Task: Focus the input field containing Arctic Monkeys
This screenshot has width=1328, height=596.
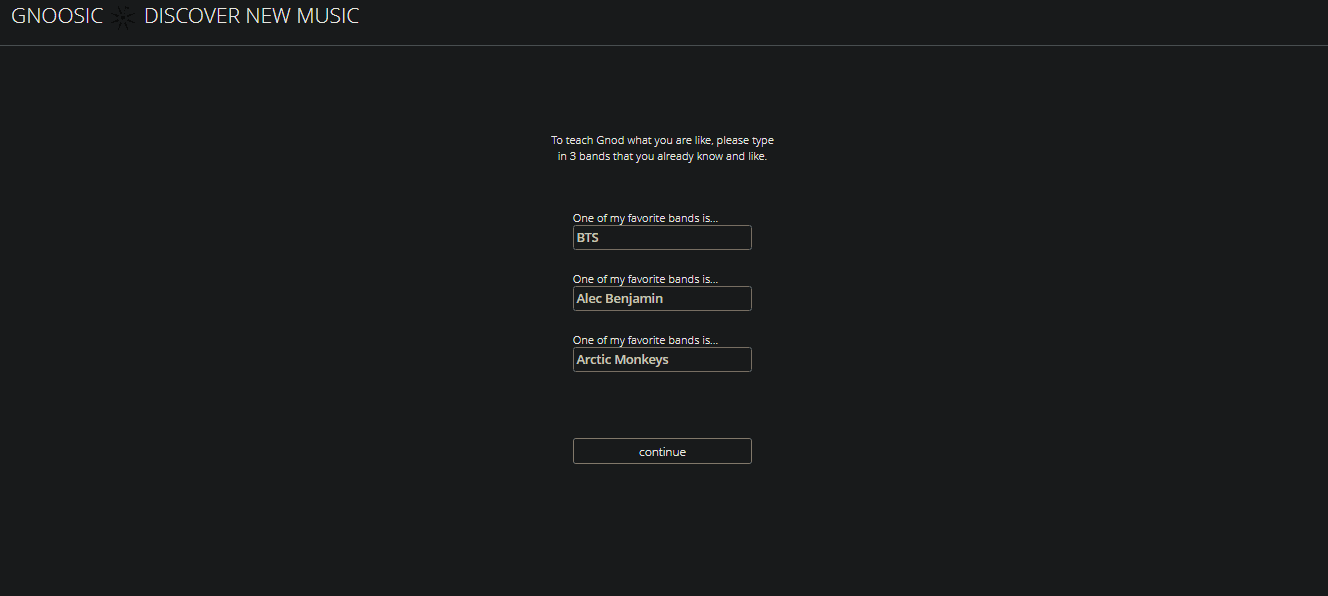Action: [662, 360]
